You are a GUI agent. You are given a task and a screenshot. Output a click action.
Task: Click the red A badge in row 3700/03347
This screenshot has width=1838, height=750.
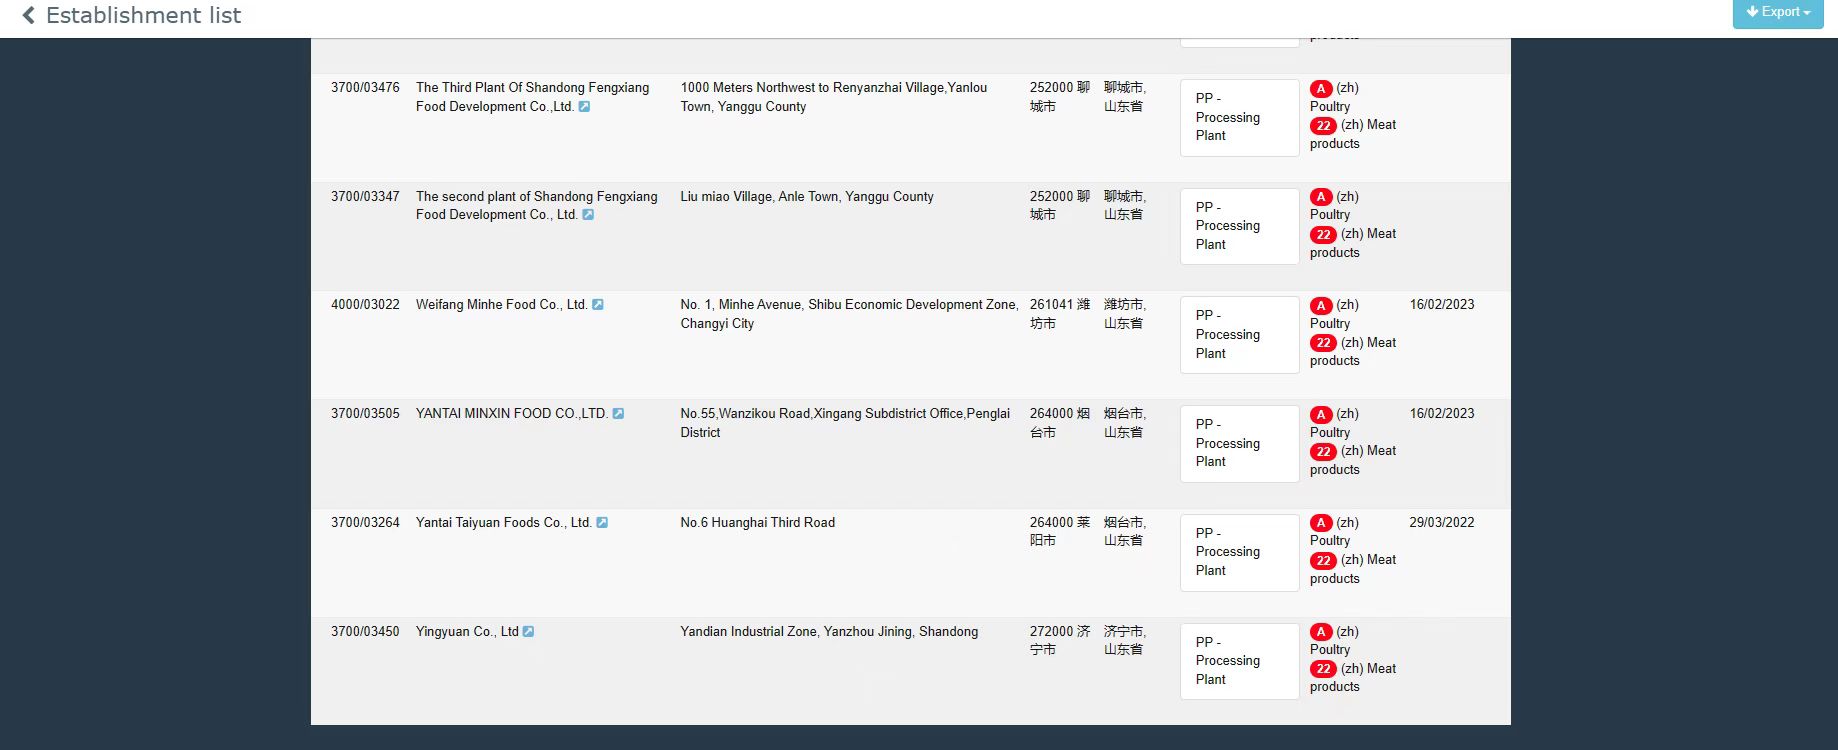pyautogui.click(x=1321, y=197)
